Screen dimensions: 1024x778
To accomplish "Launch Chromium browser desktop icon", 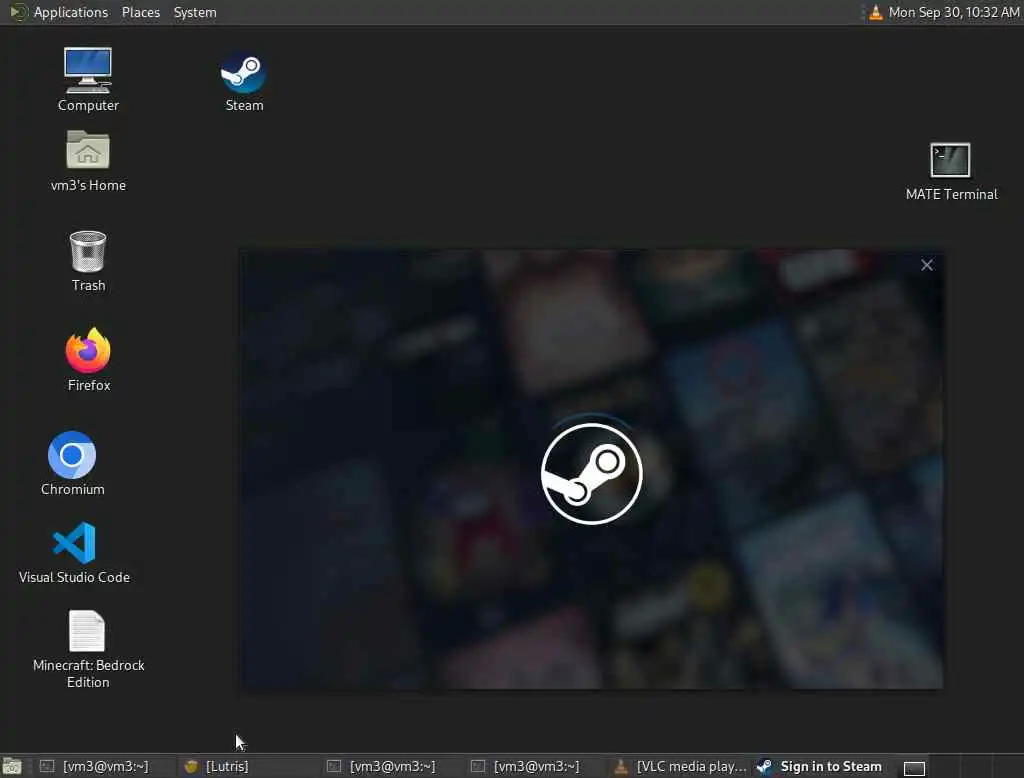I will (x=72, y=462).
